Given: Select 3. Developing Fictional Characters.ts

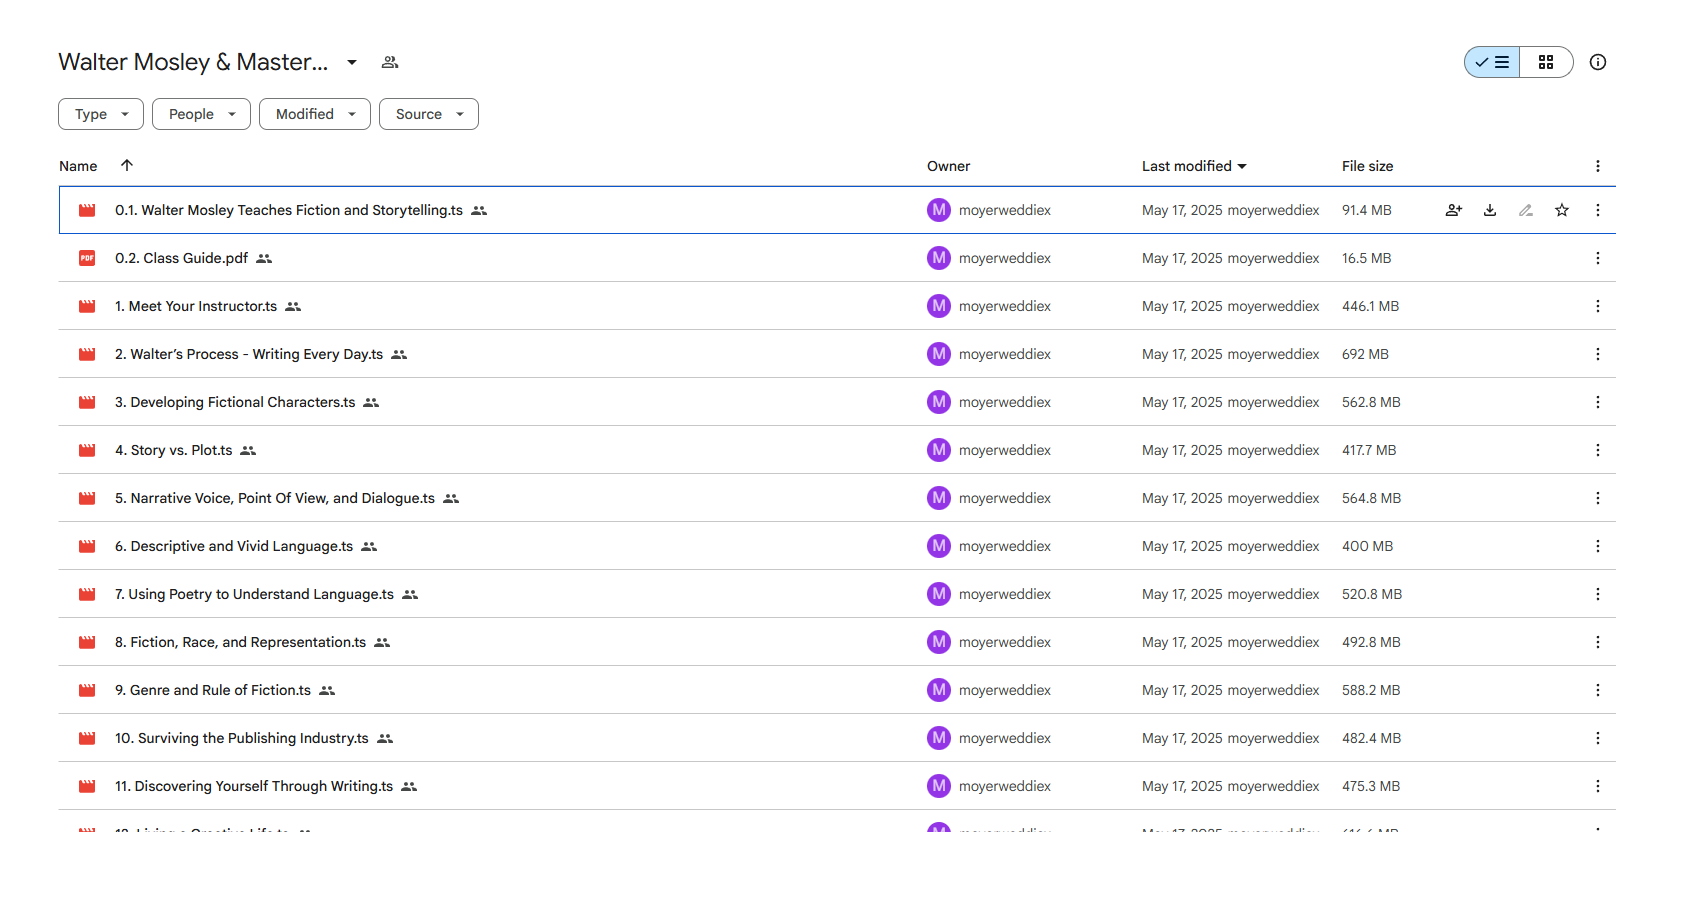Looking at the screenshot, I should point(837,402).
